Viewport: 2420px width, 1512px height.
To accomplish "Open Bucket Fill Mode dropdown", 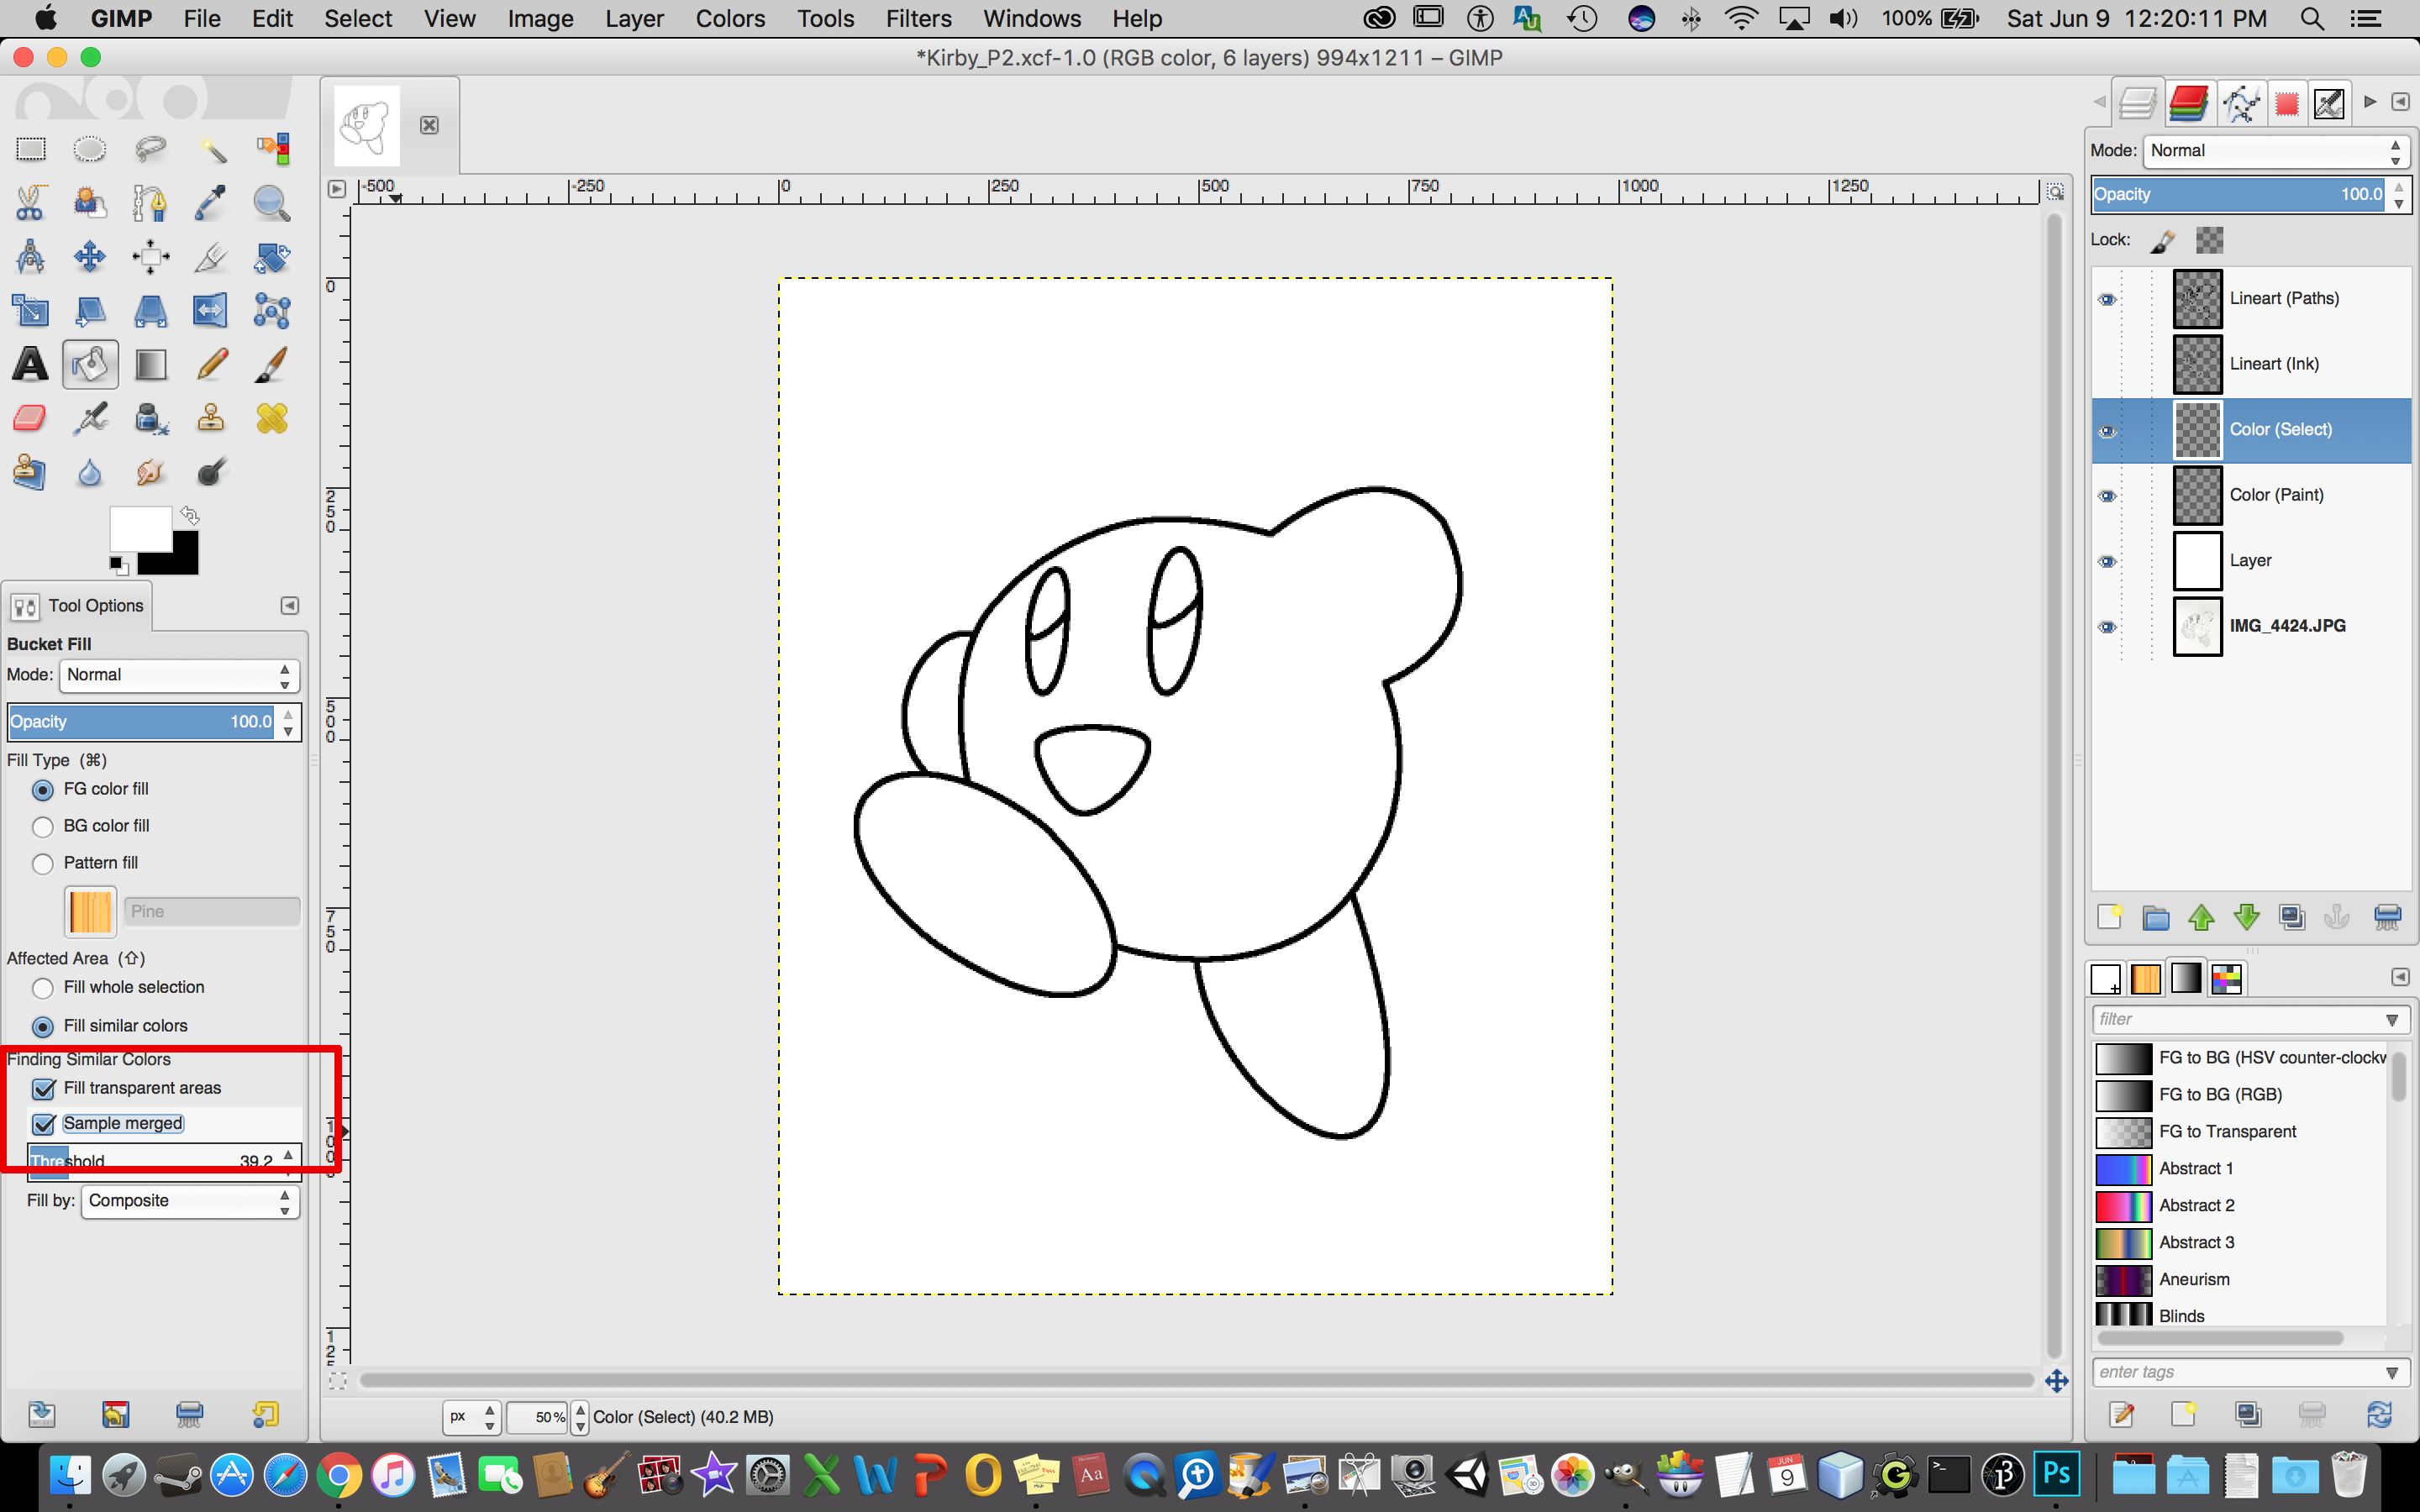I will (x=179, y=675).
